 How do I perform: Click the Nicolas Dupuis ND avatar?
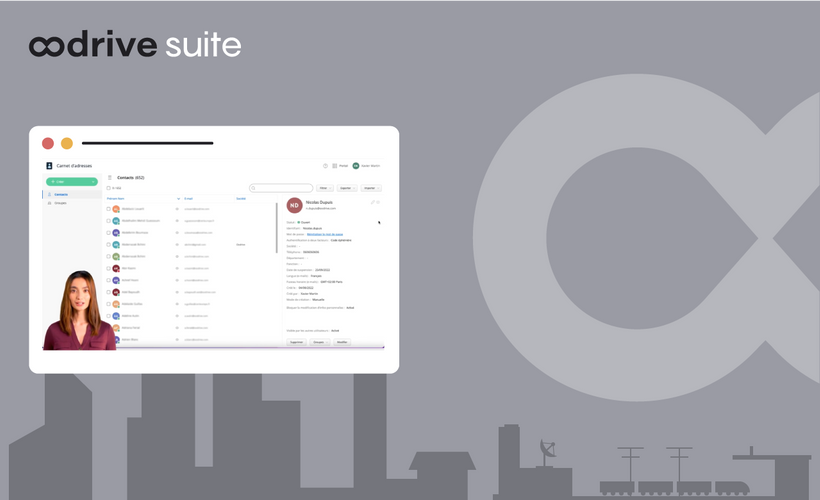(294, 205)
